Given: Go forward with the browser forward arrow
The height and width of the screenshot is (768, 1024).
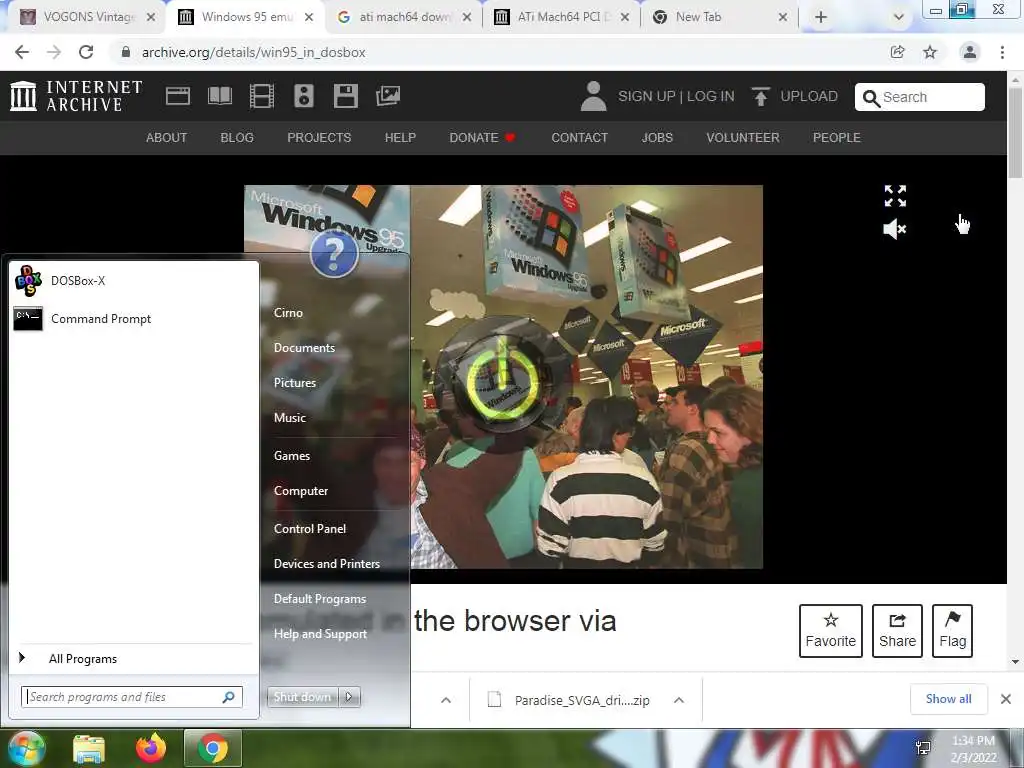Looking at the screenshot, I should pyautogui.click(x=54, y=52).
